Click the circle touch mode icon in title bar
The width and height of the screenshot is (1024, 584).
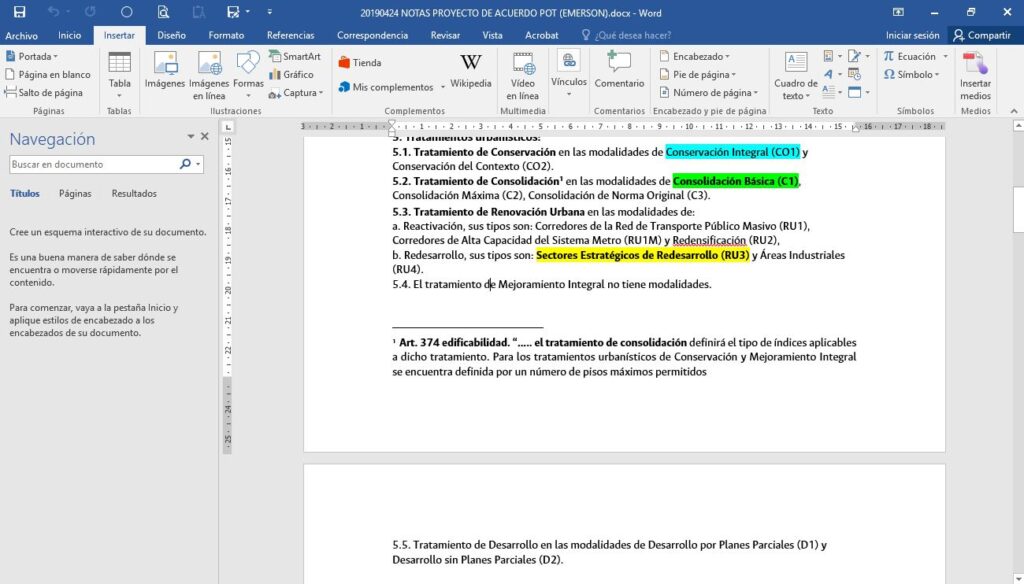pyautogui.click(x=127, y=12)
